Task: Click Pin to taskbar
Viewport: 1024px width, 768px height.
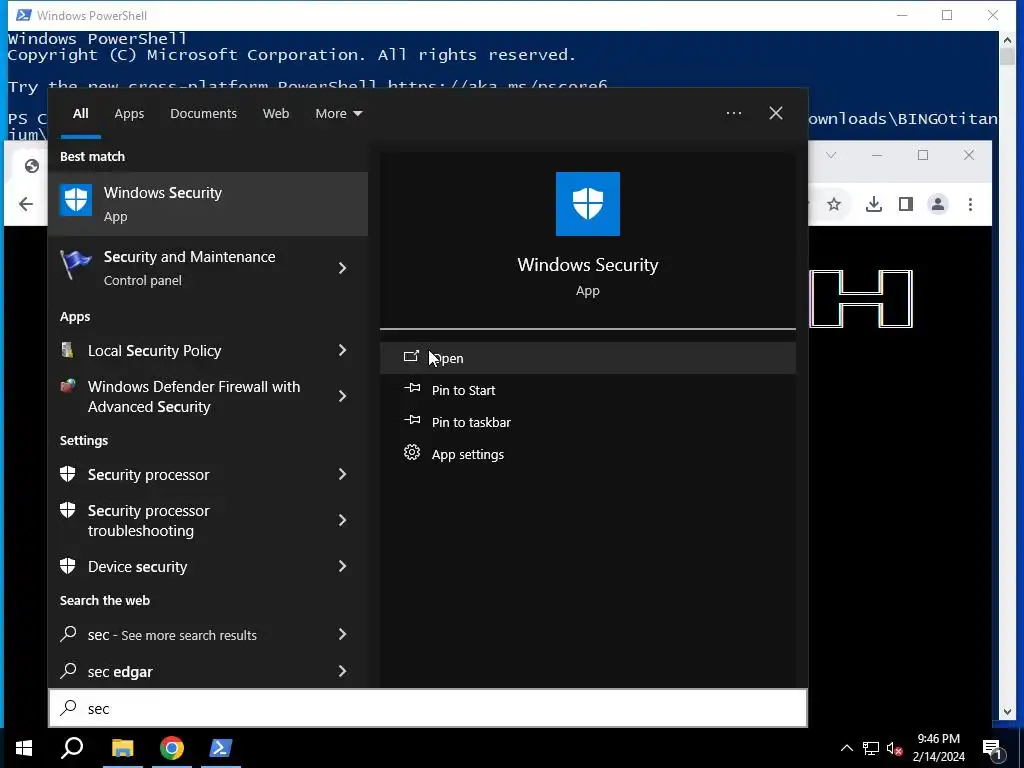Action: pyautogui.click(x=587, y=422)
